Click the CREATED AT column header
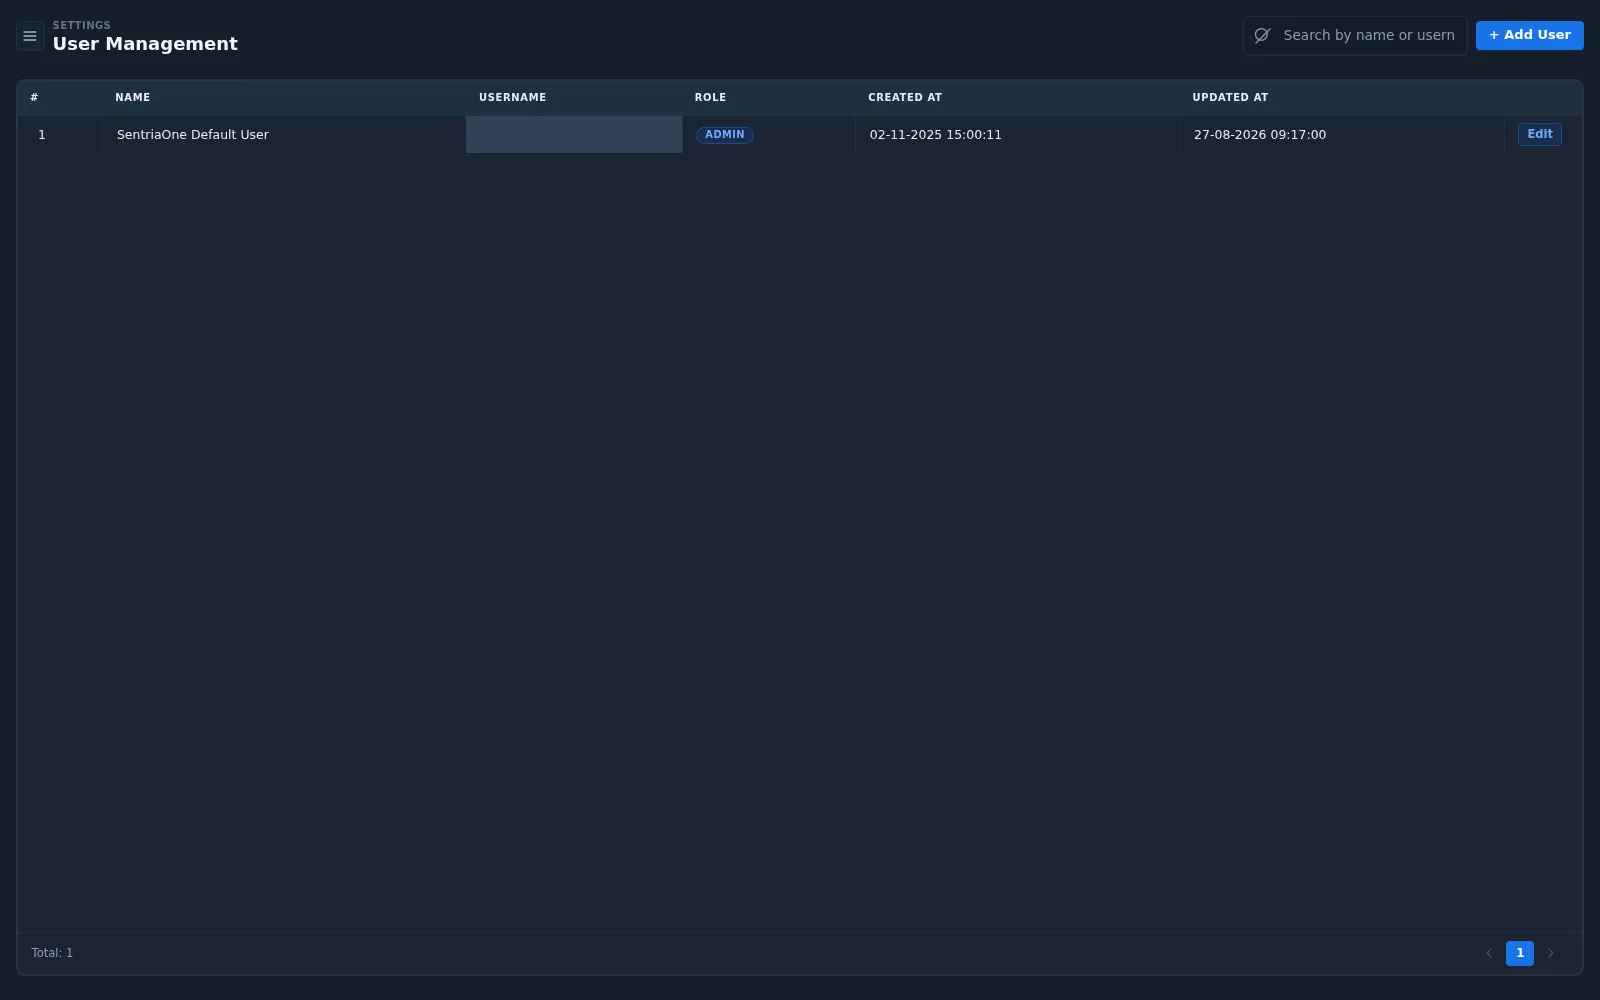The image size is (1600, 1000). (904, 97)
